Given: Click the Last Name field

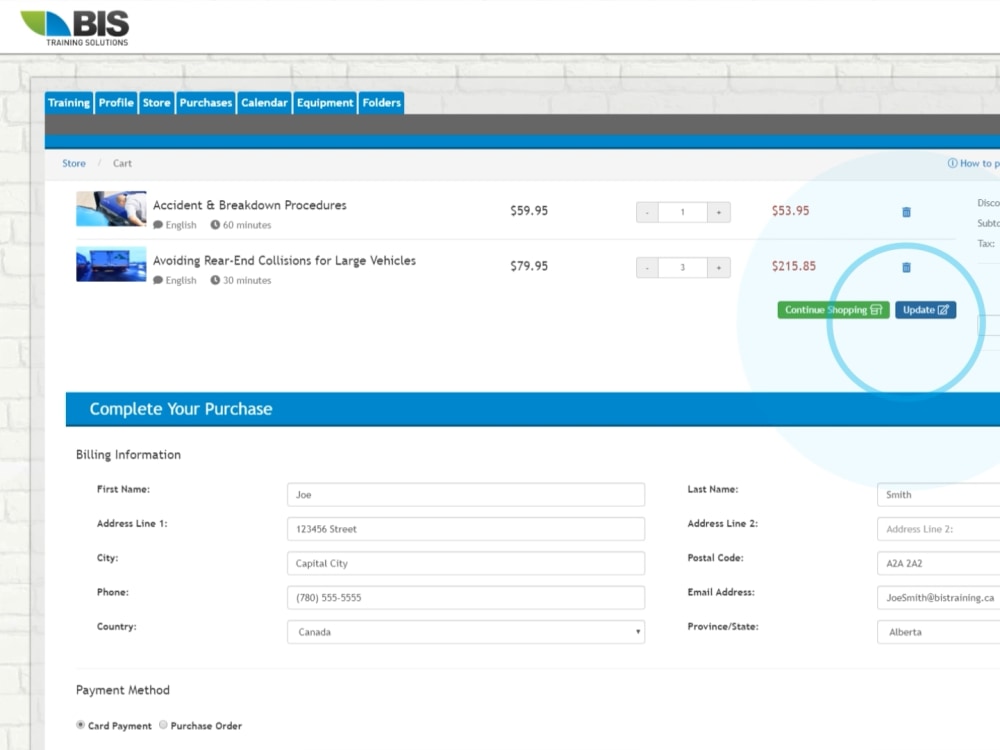Looking at the screenshot, I should coord(938,495).
